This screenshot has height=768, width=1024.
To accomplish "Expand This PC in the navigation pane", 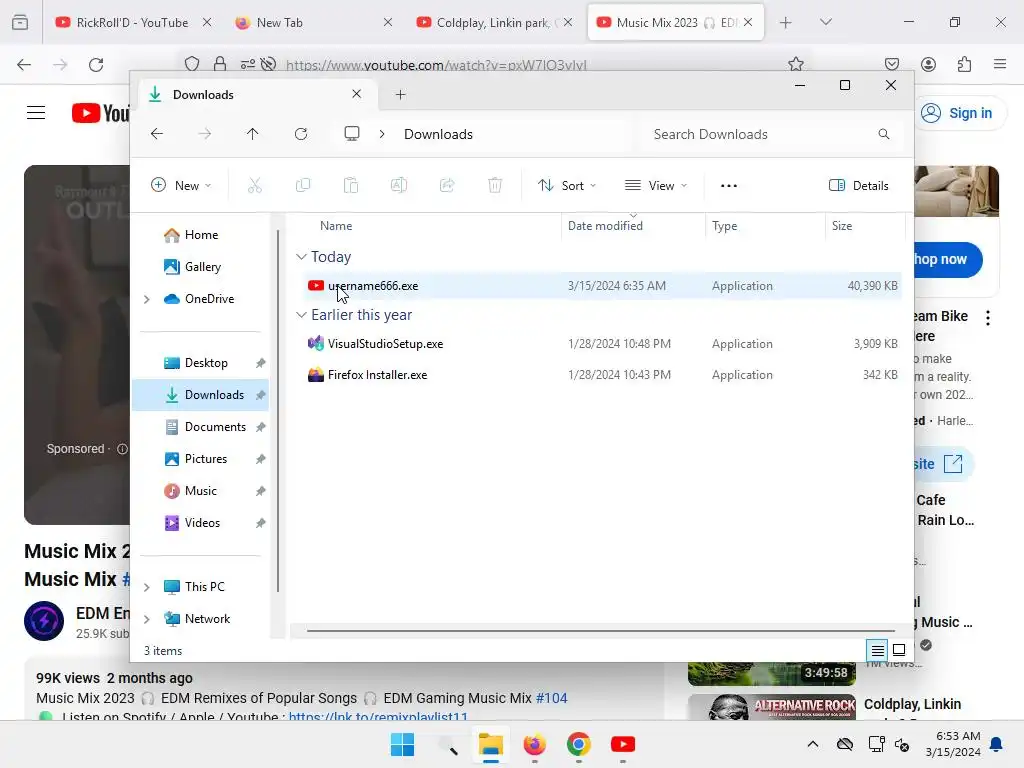I will click(147, 587).
